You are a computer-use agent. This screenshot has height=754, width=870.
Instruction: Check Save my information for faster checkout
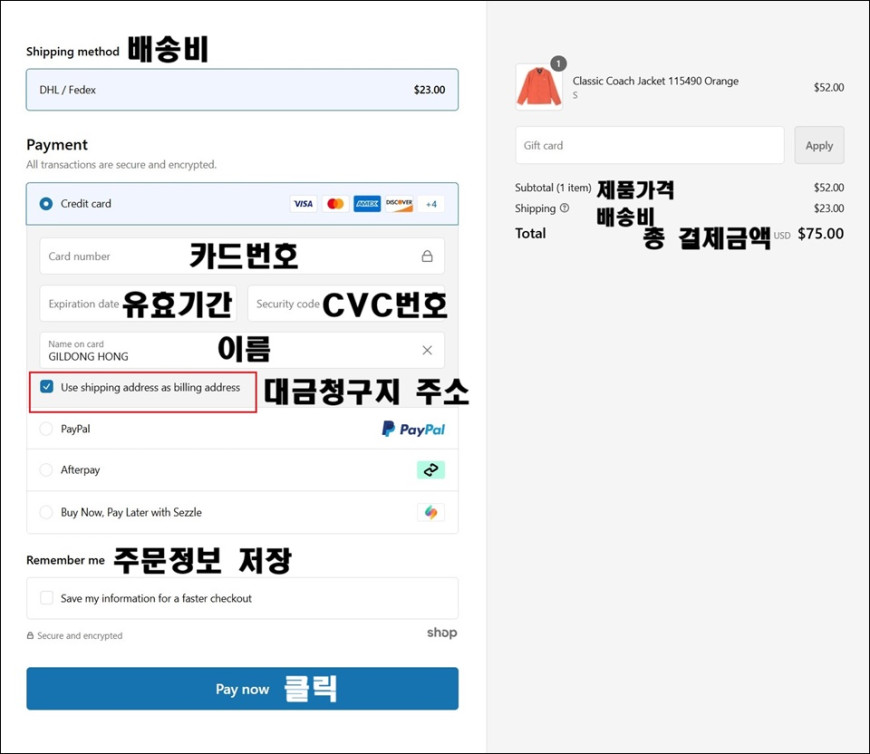point(47,598)
